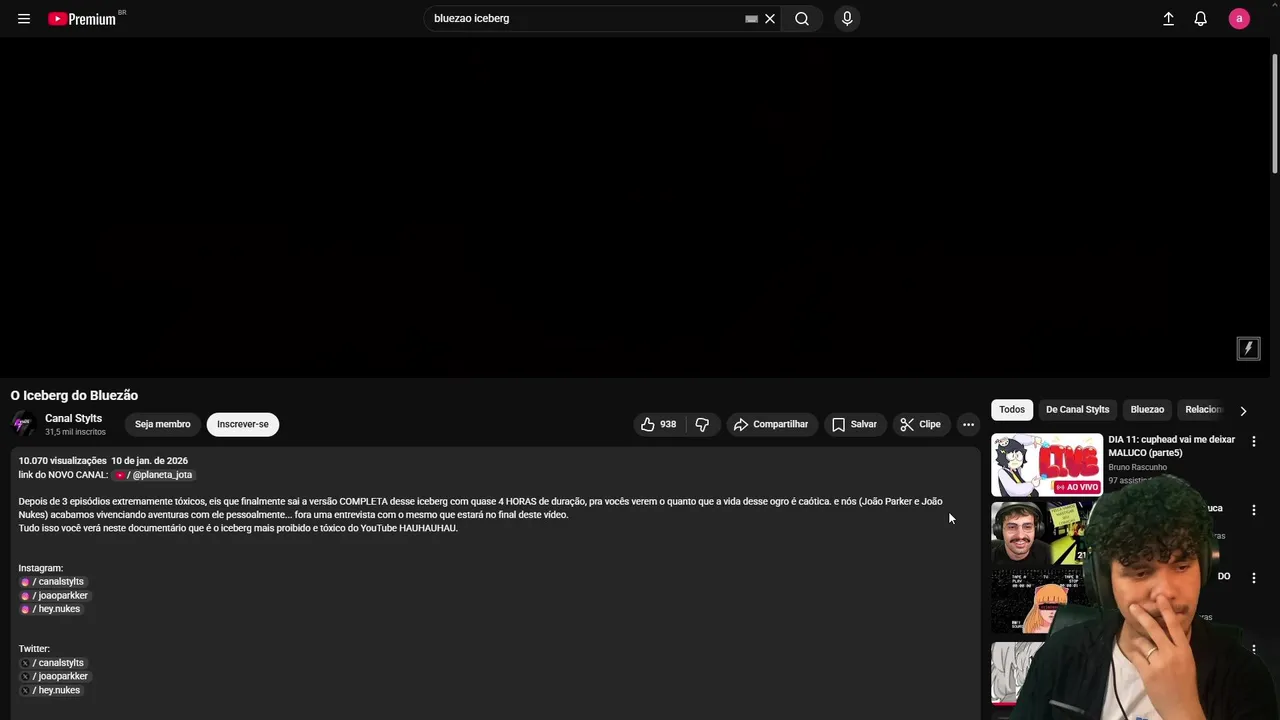Click the magnifier search button
This screenshot has height=720, width=1280.
tap(802, 18)
